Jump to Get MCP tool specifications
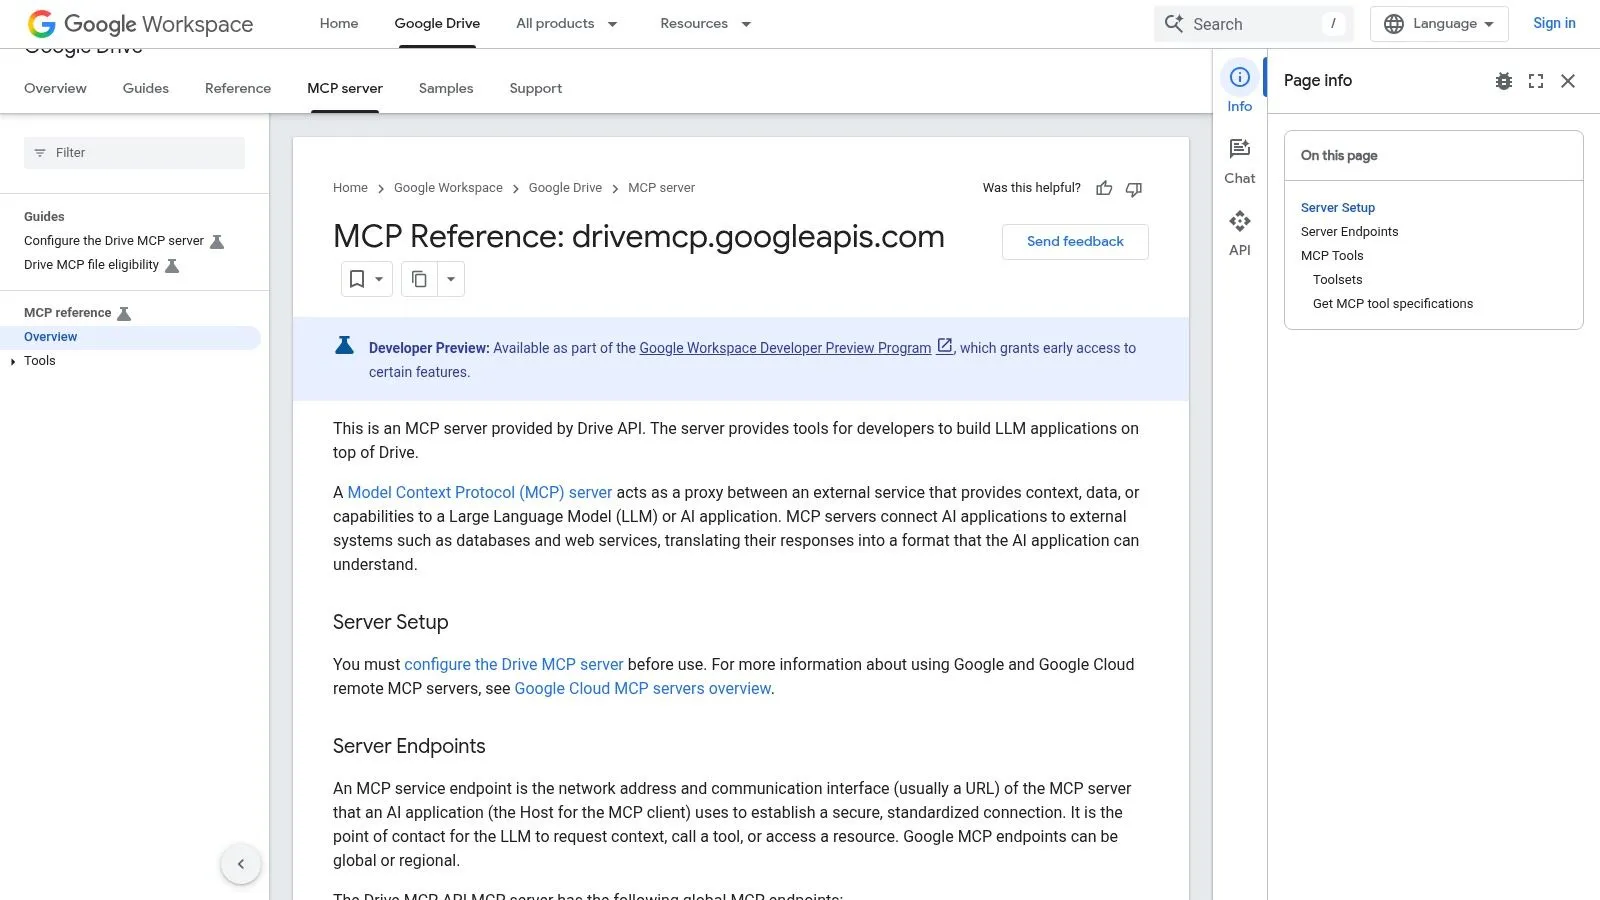 [1393, 303]
